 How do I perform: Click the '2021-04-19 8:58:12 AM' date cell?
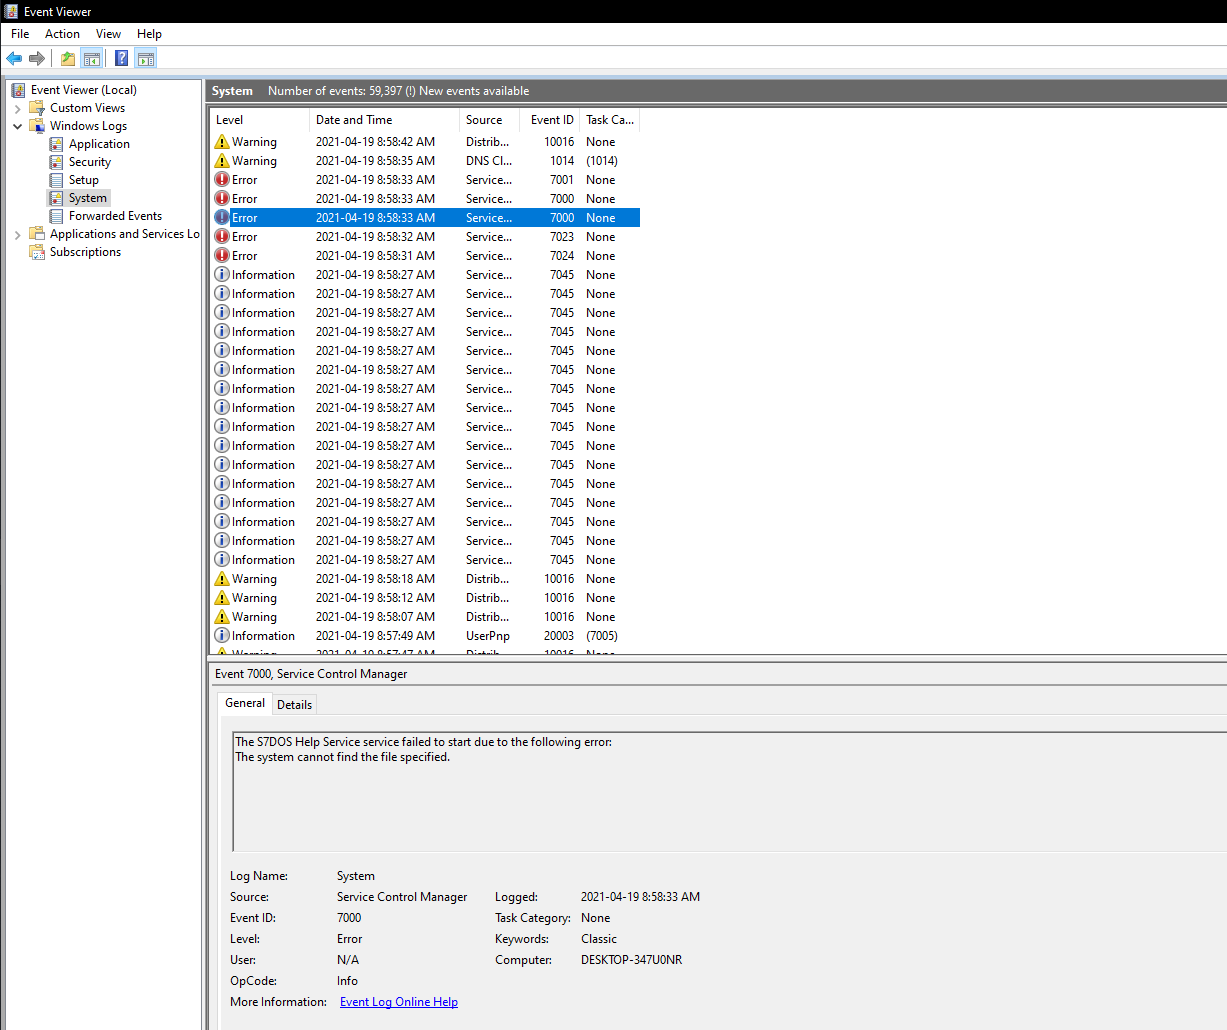tap(375, 598)
